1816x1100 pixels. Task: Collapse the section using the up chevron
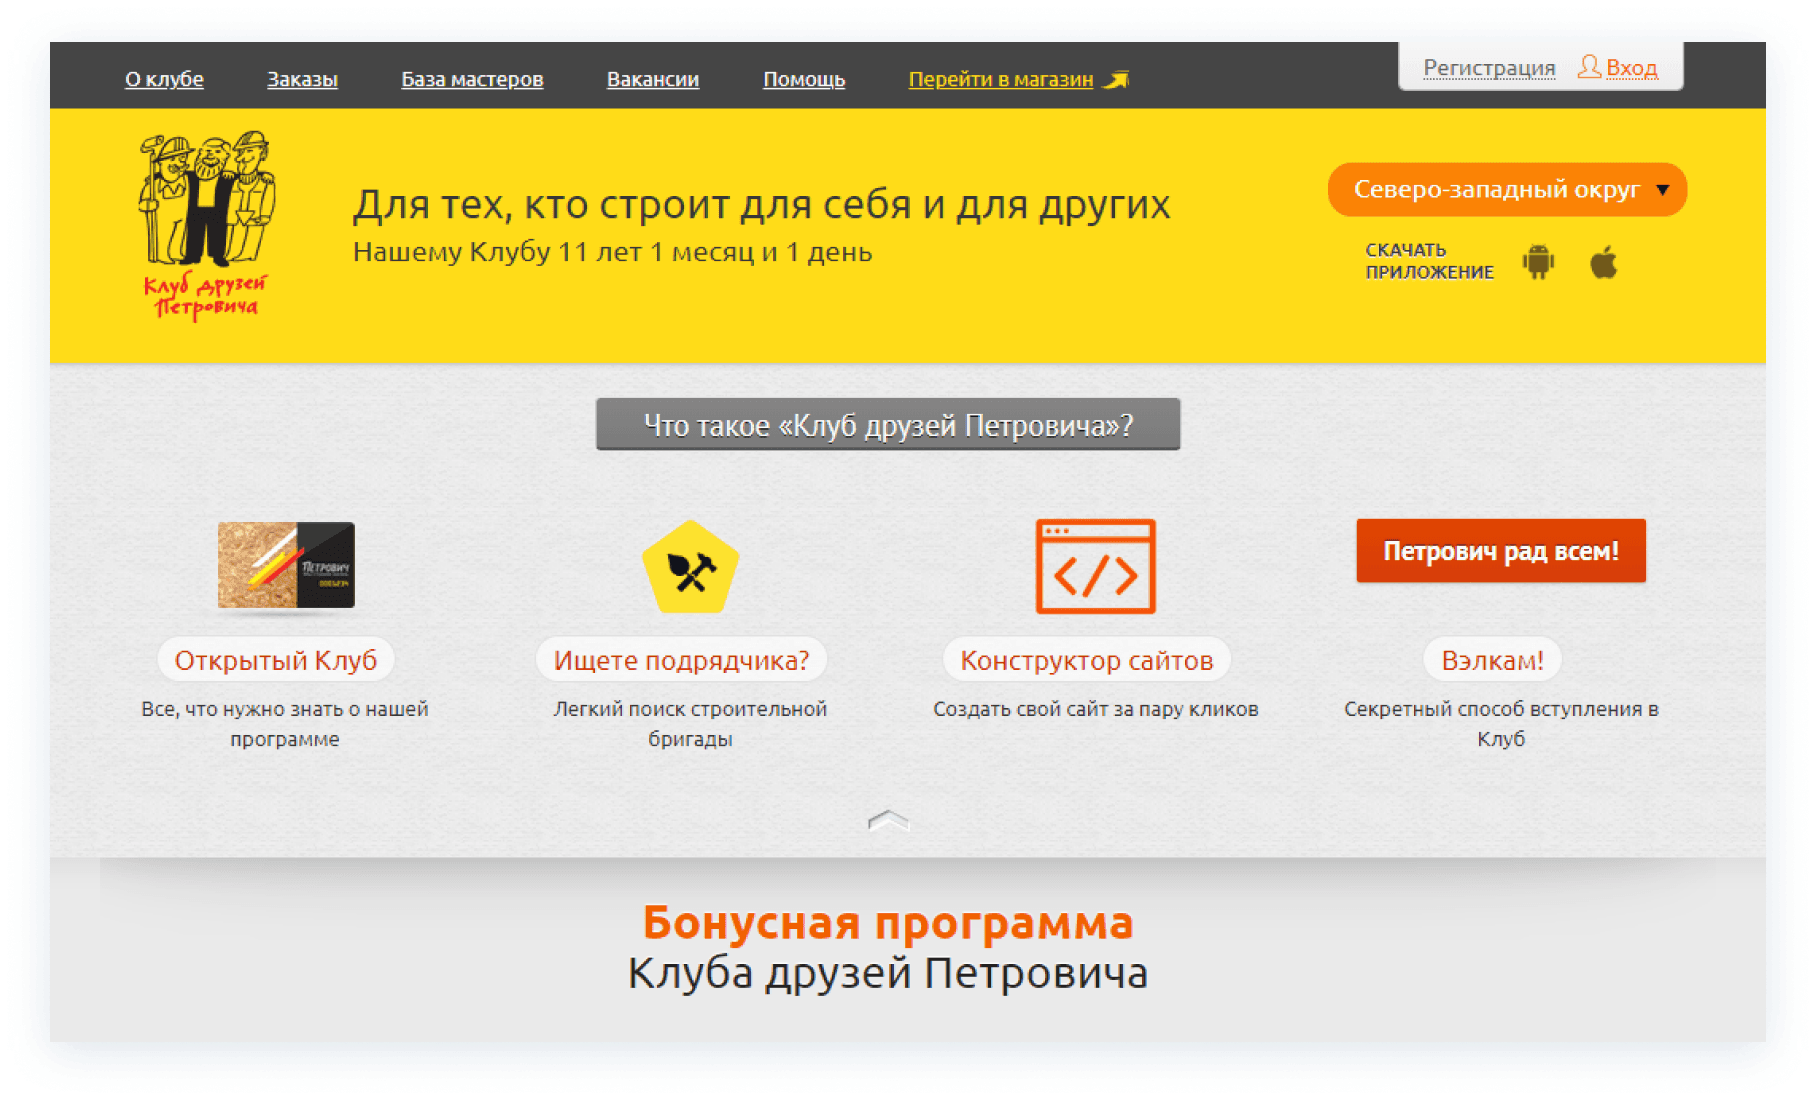888,821
